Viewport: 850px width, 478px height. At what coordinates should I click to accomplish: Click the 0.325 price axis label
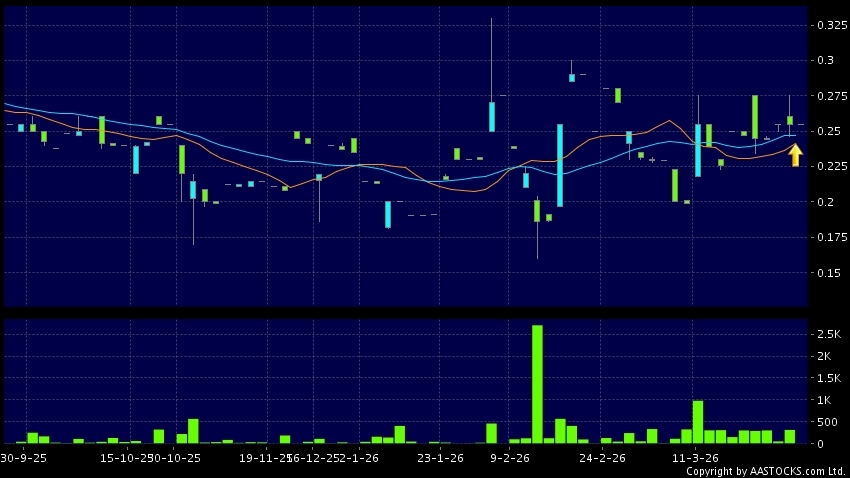click(x=829, y=24)
